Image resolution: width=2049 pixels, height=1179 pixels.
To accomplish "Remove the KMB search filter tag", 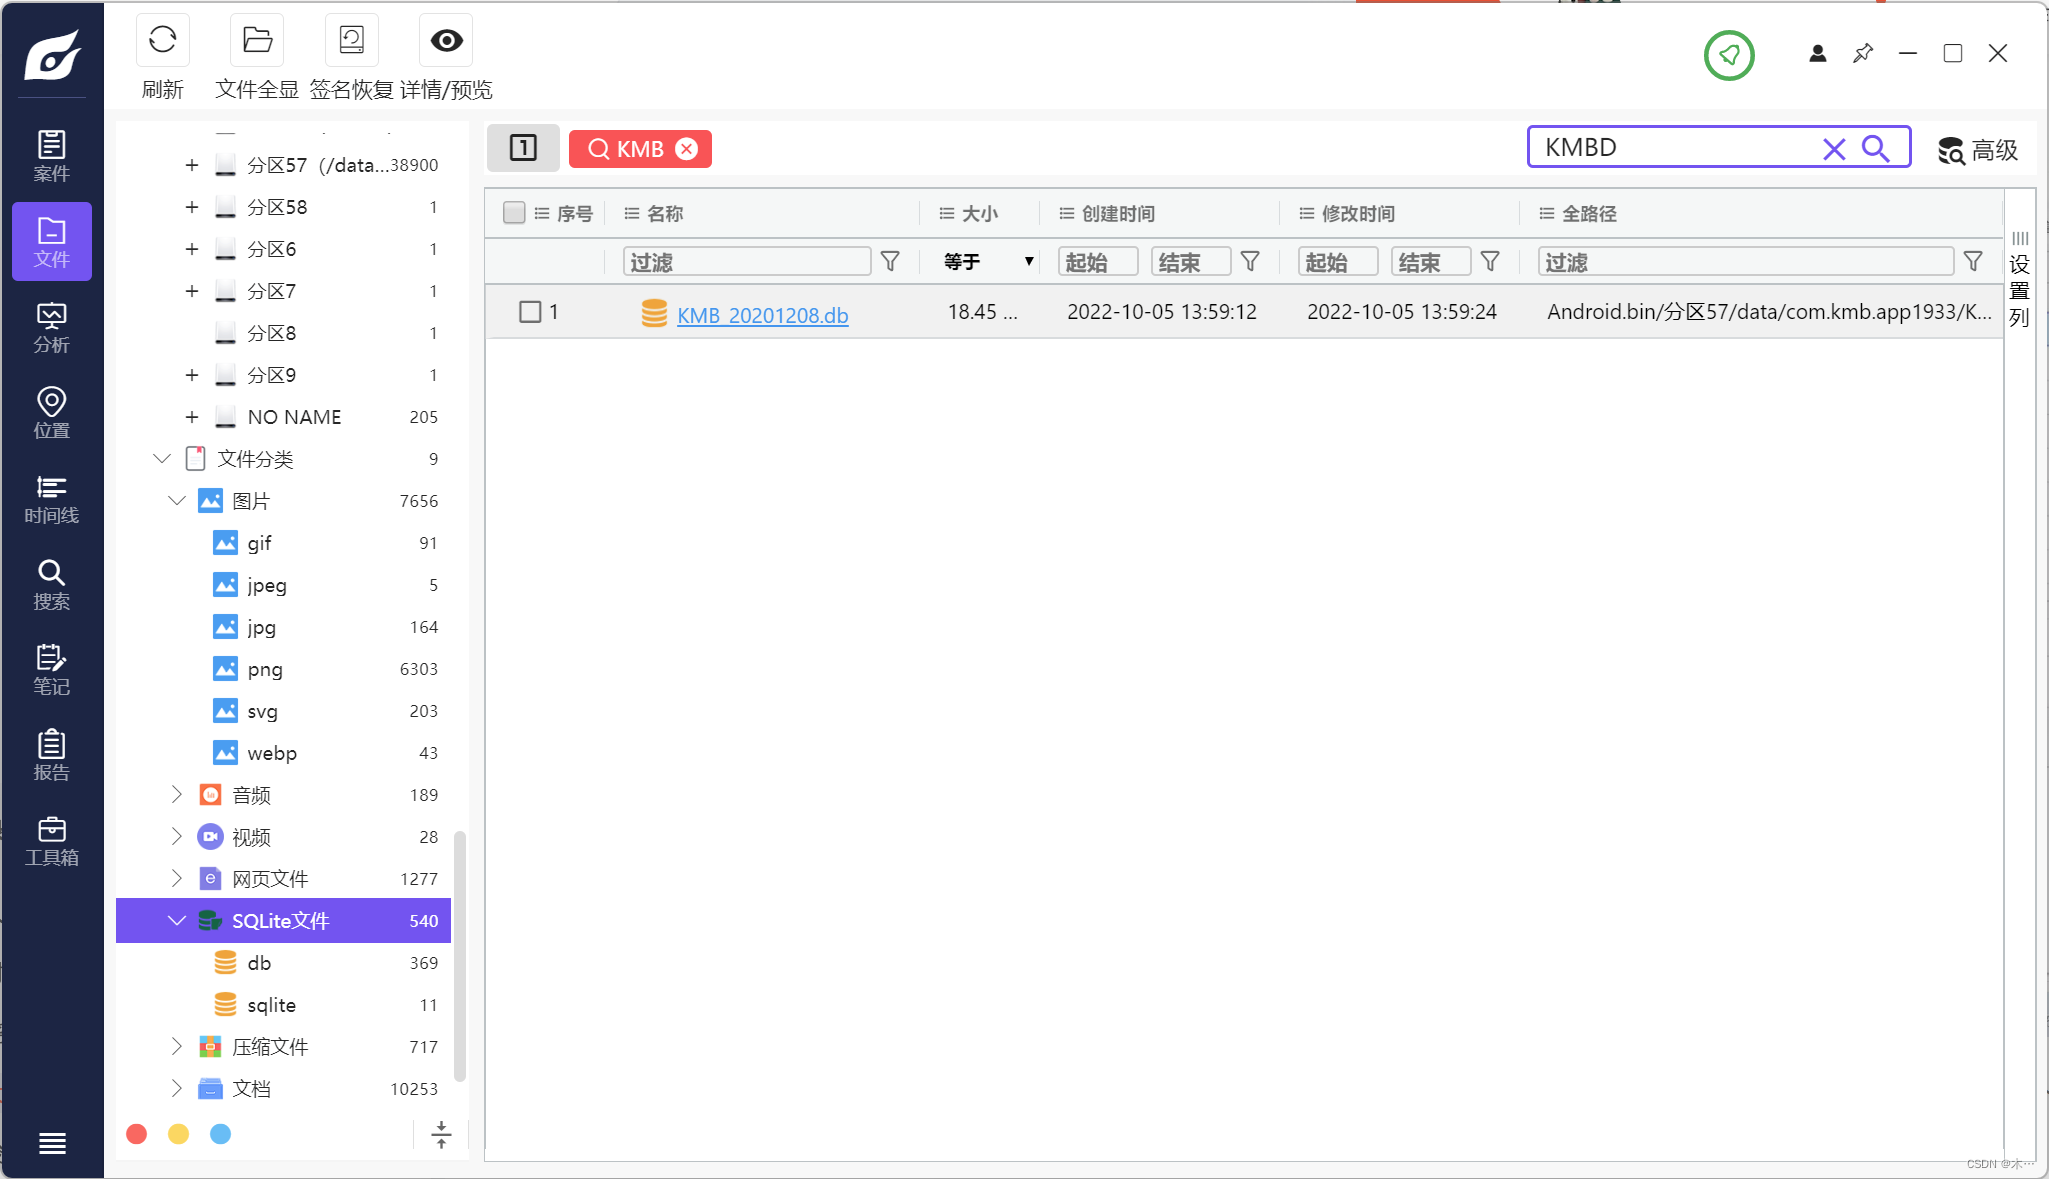I will (x=687, y=149).
